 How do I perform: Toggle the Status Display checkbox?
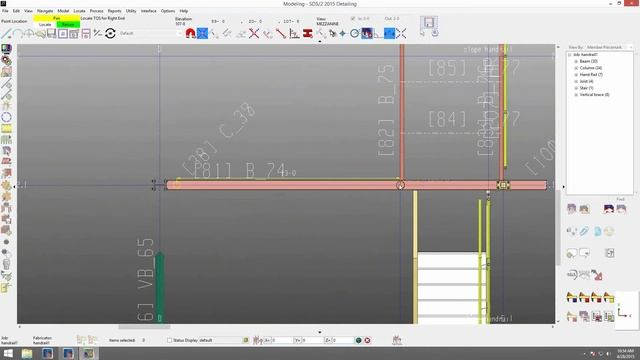coord(169,340)
